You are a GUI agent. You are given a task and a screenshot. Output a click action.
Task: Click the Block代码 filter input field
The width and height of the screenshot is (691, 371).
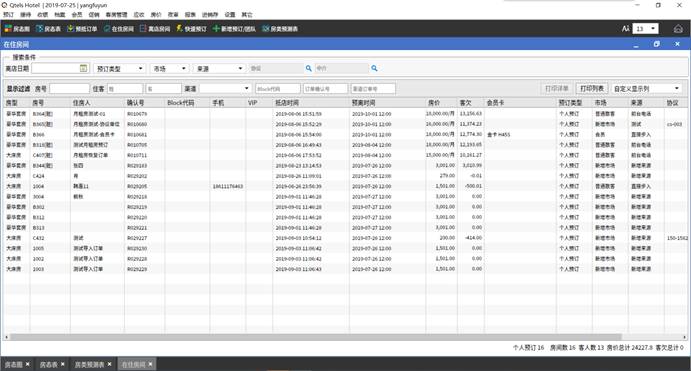[x=278, y=89]
